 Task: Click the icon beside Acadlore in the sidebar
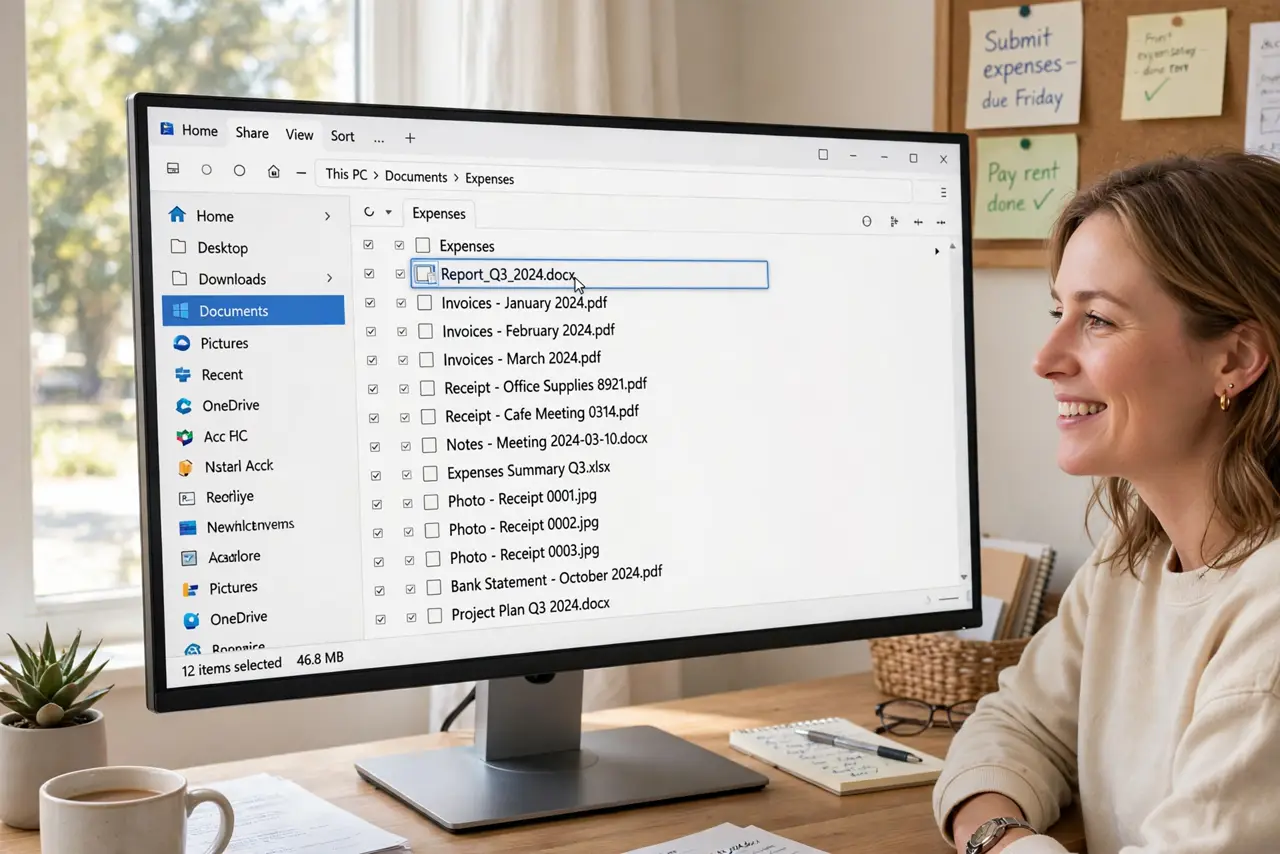(189, 558)
